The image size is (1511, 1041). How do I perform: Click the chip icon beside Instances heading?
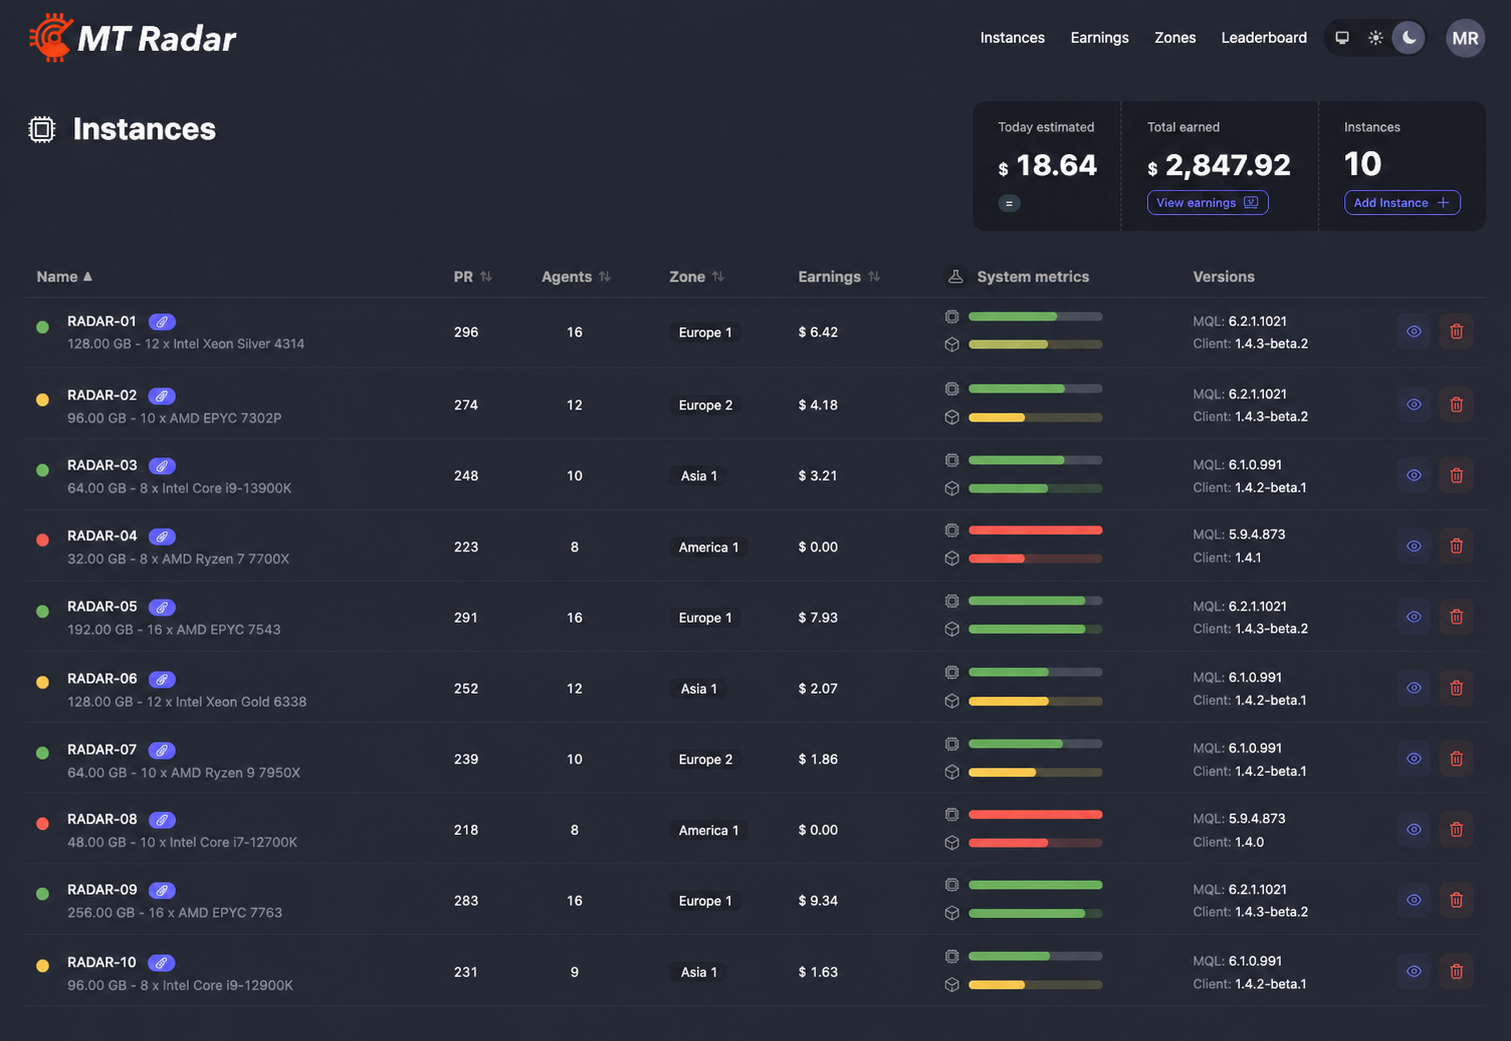pos(42,129)
